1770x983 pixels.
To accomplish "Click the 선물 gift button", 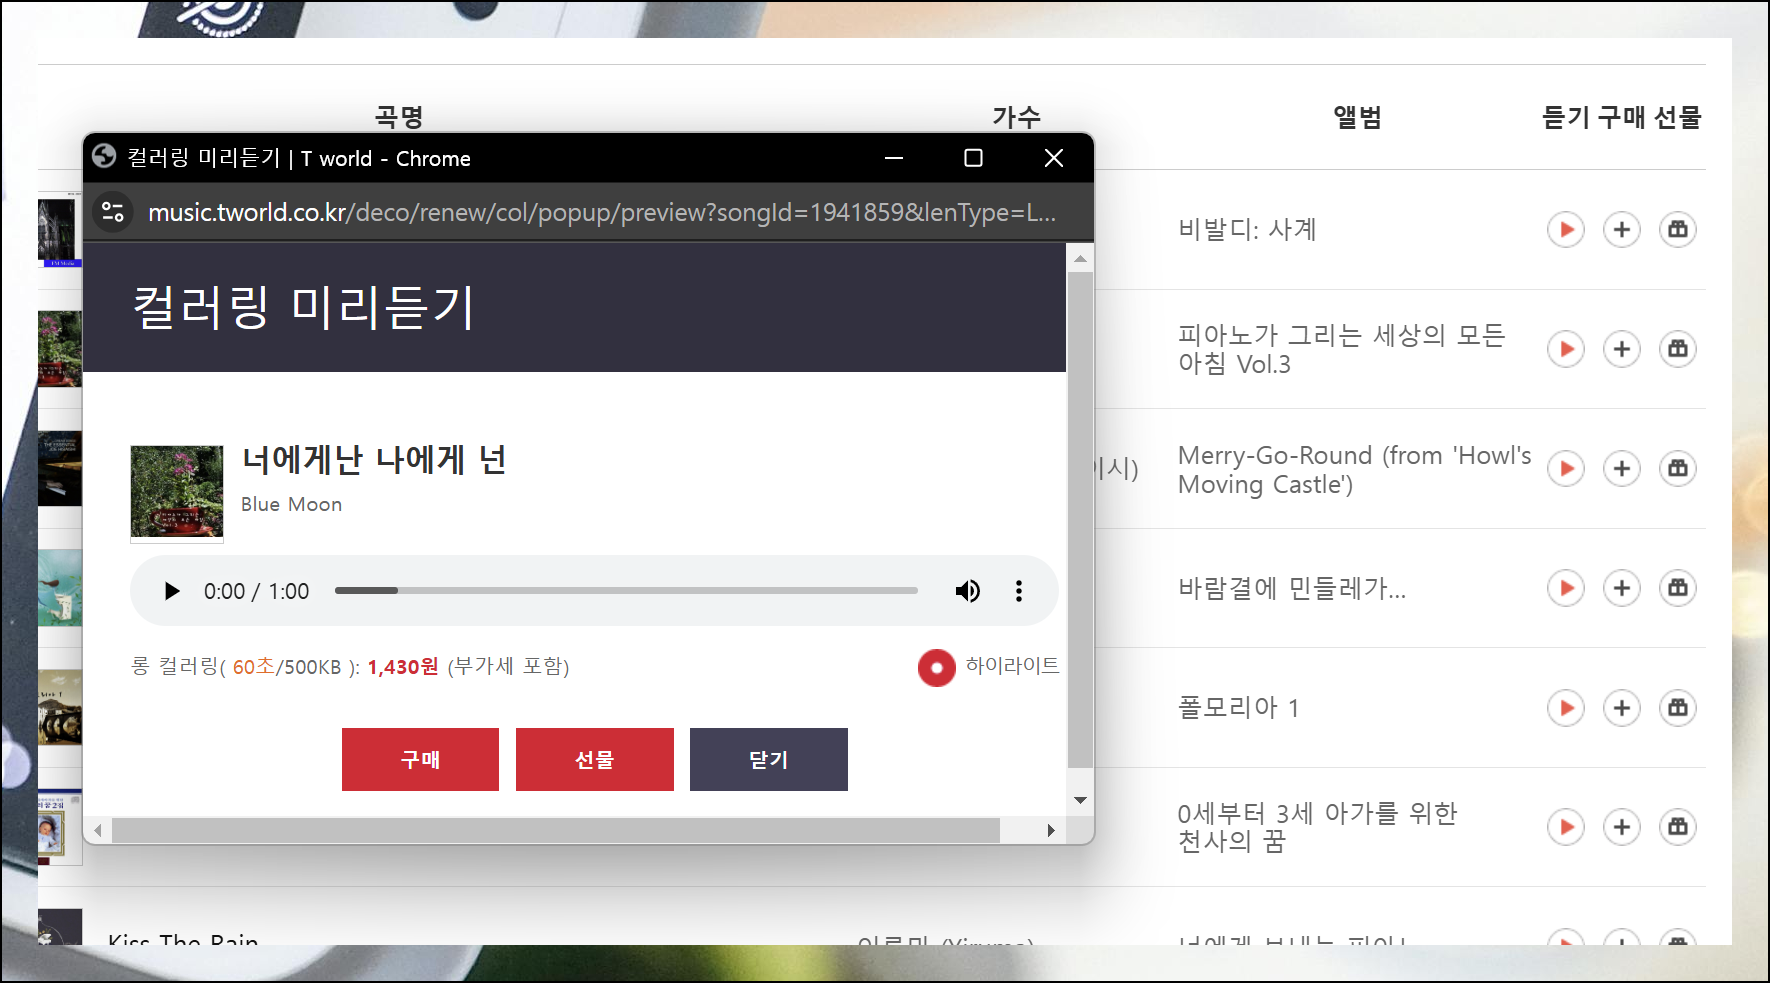I will pos(595,759).
